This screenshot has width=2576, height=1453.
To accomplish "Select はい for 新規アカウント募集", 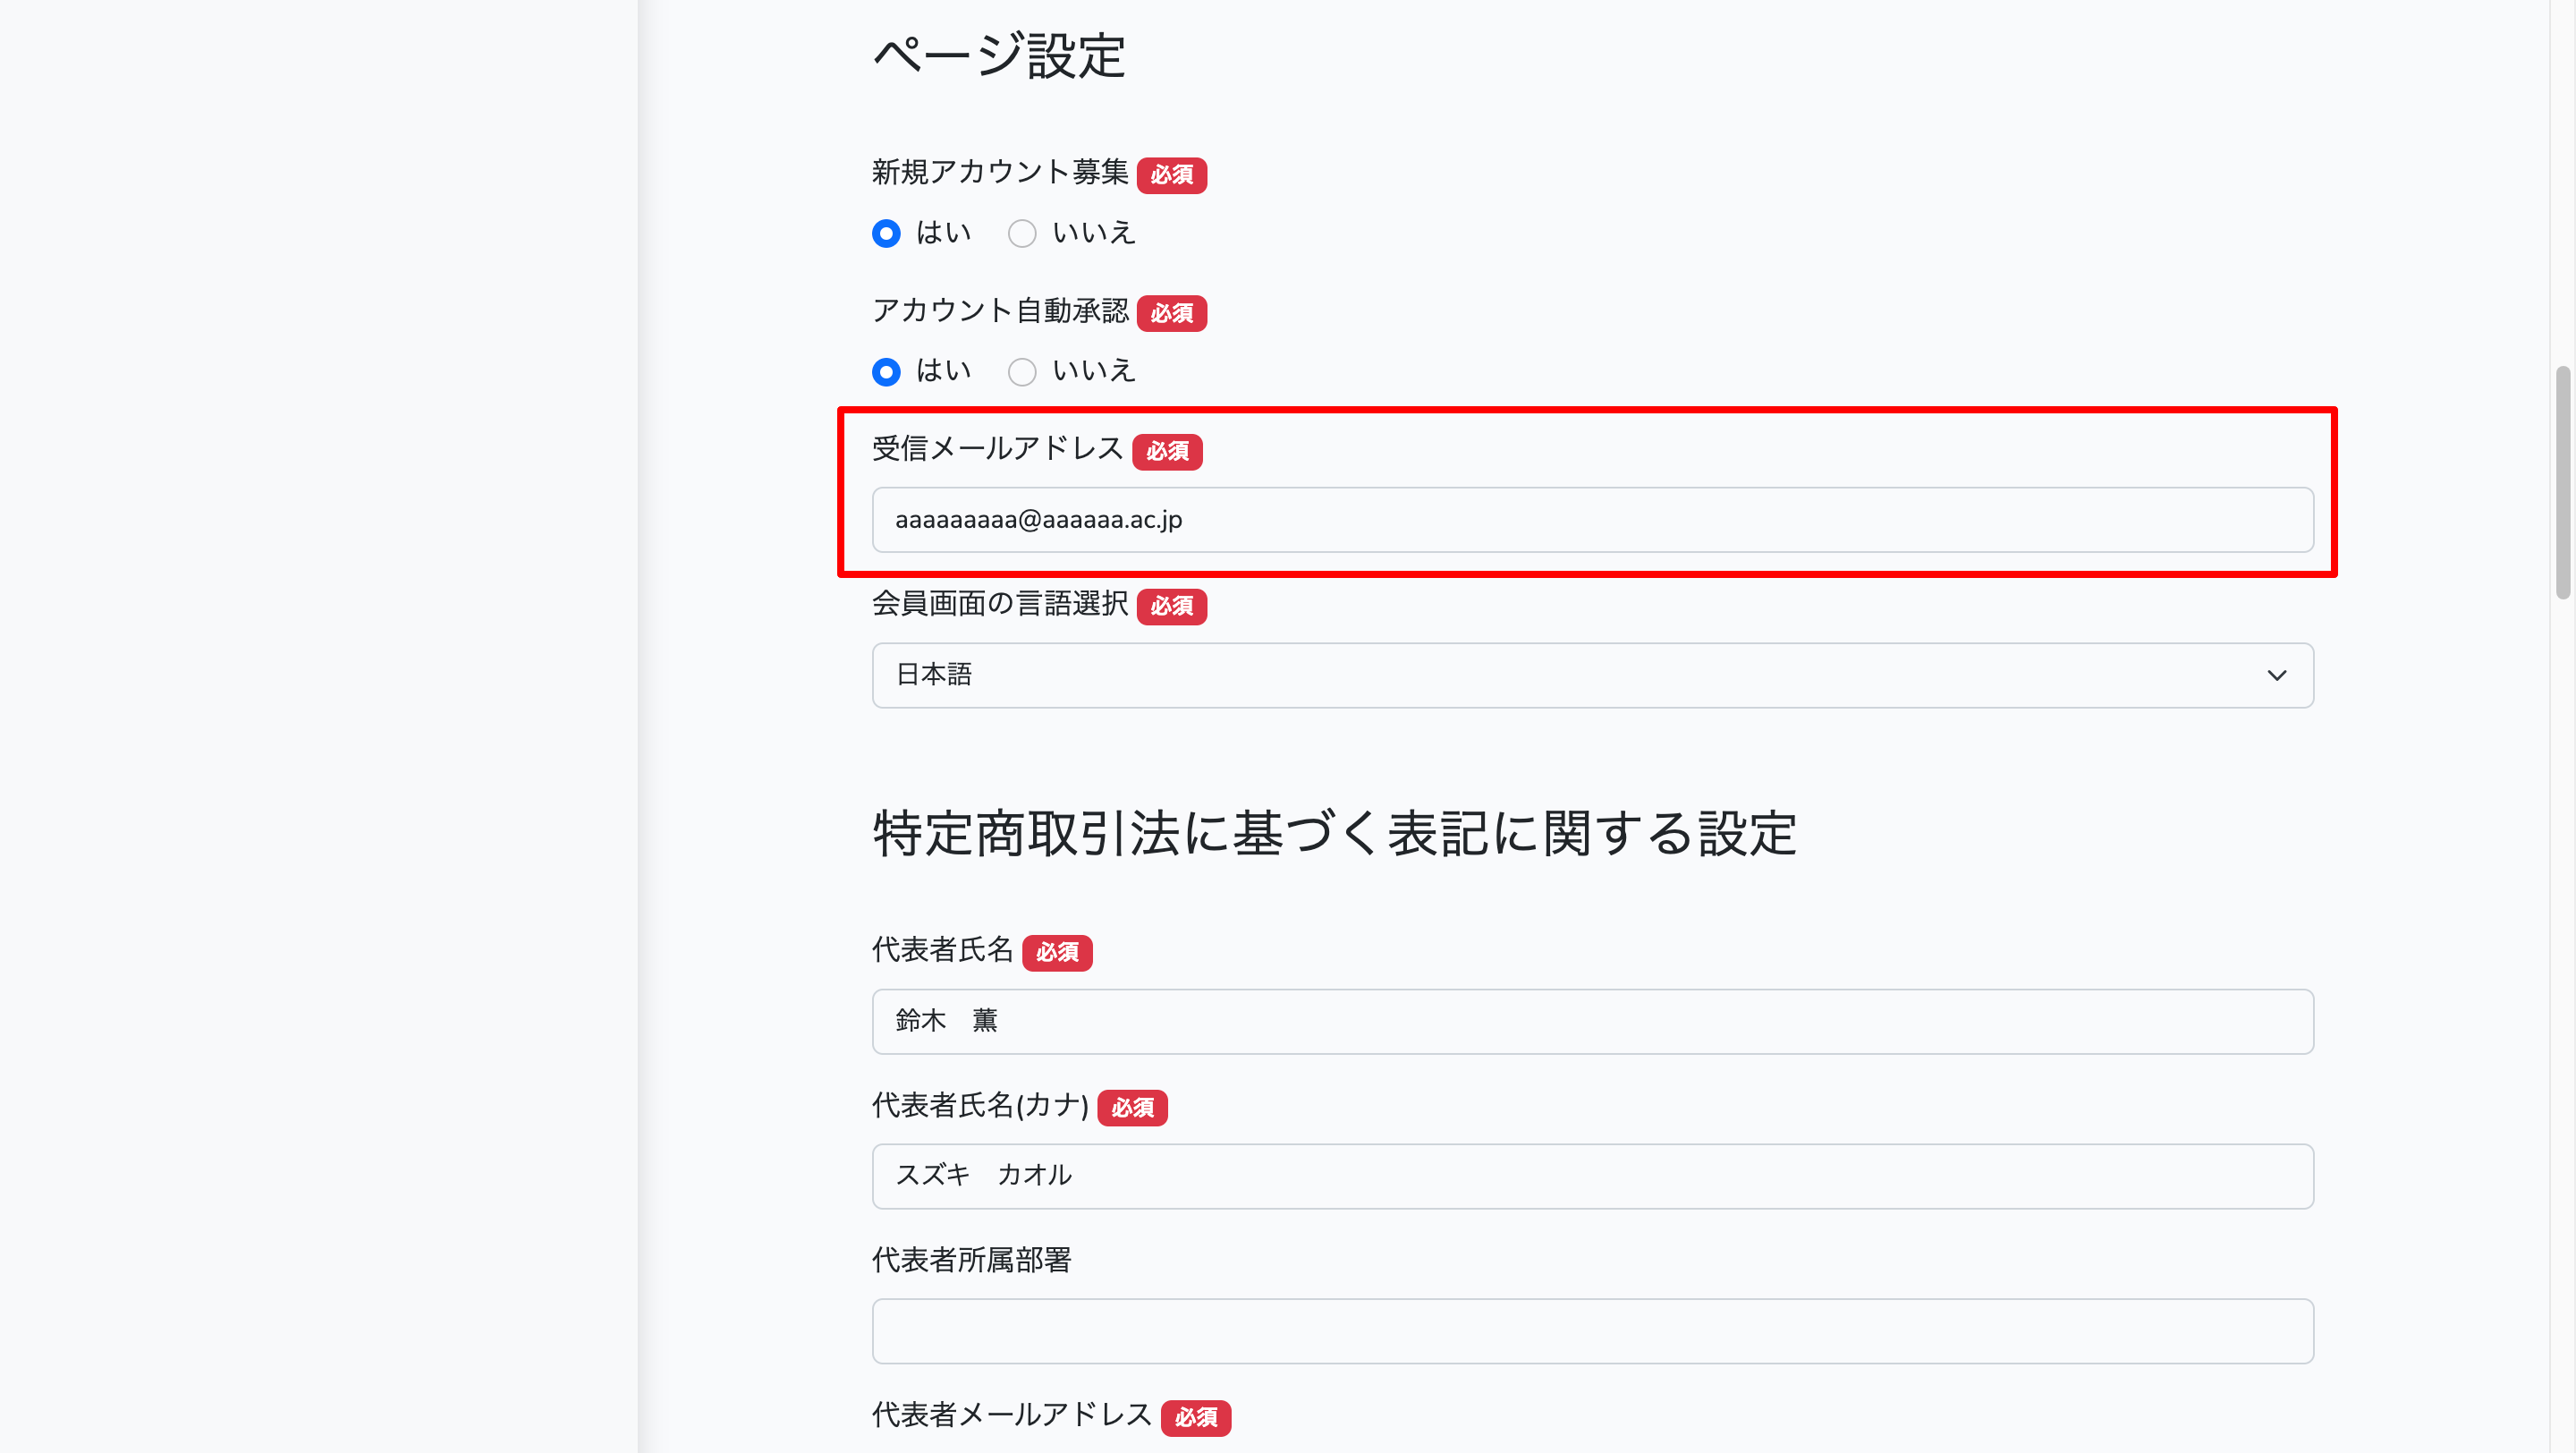I will click(x=886, y=233).
